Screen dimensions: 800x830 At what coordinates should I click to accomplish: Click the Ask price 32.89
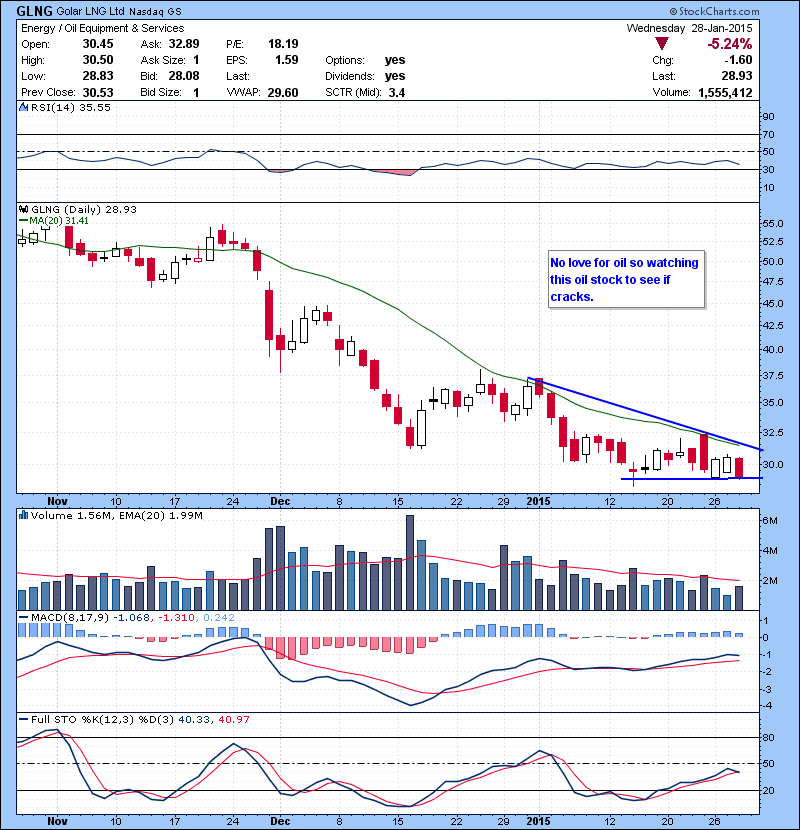(184, 44)
